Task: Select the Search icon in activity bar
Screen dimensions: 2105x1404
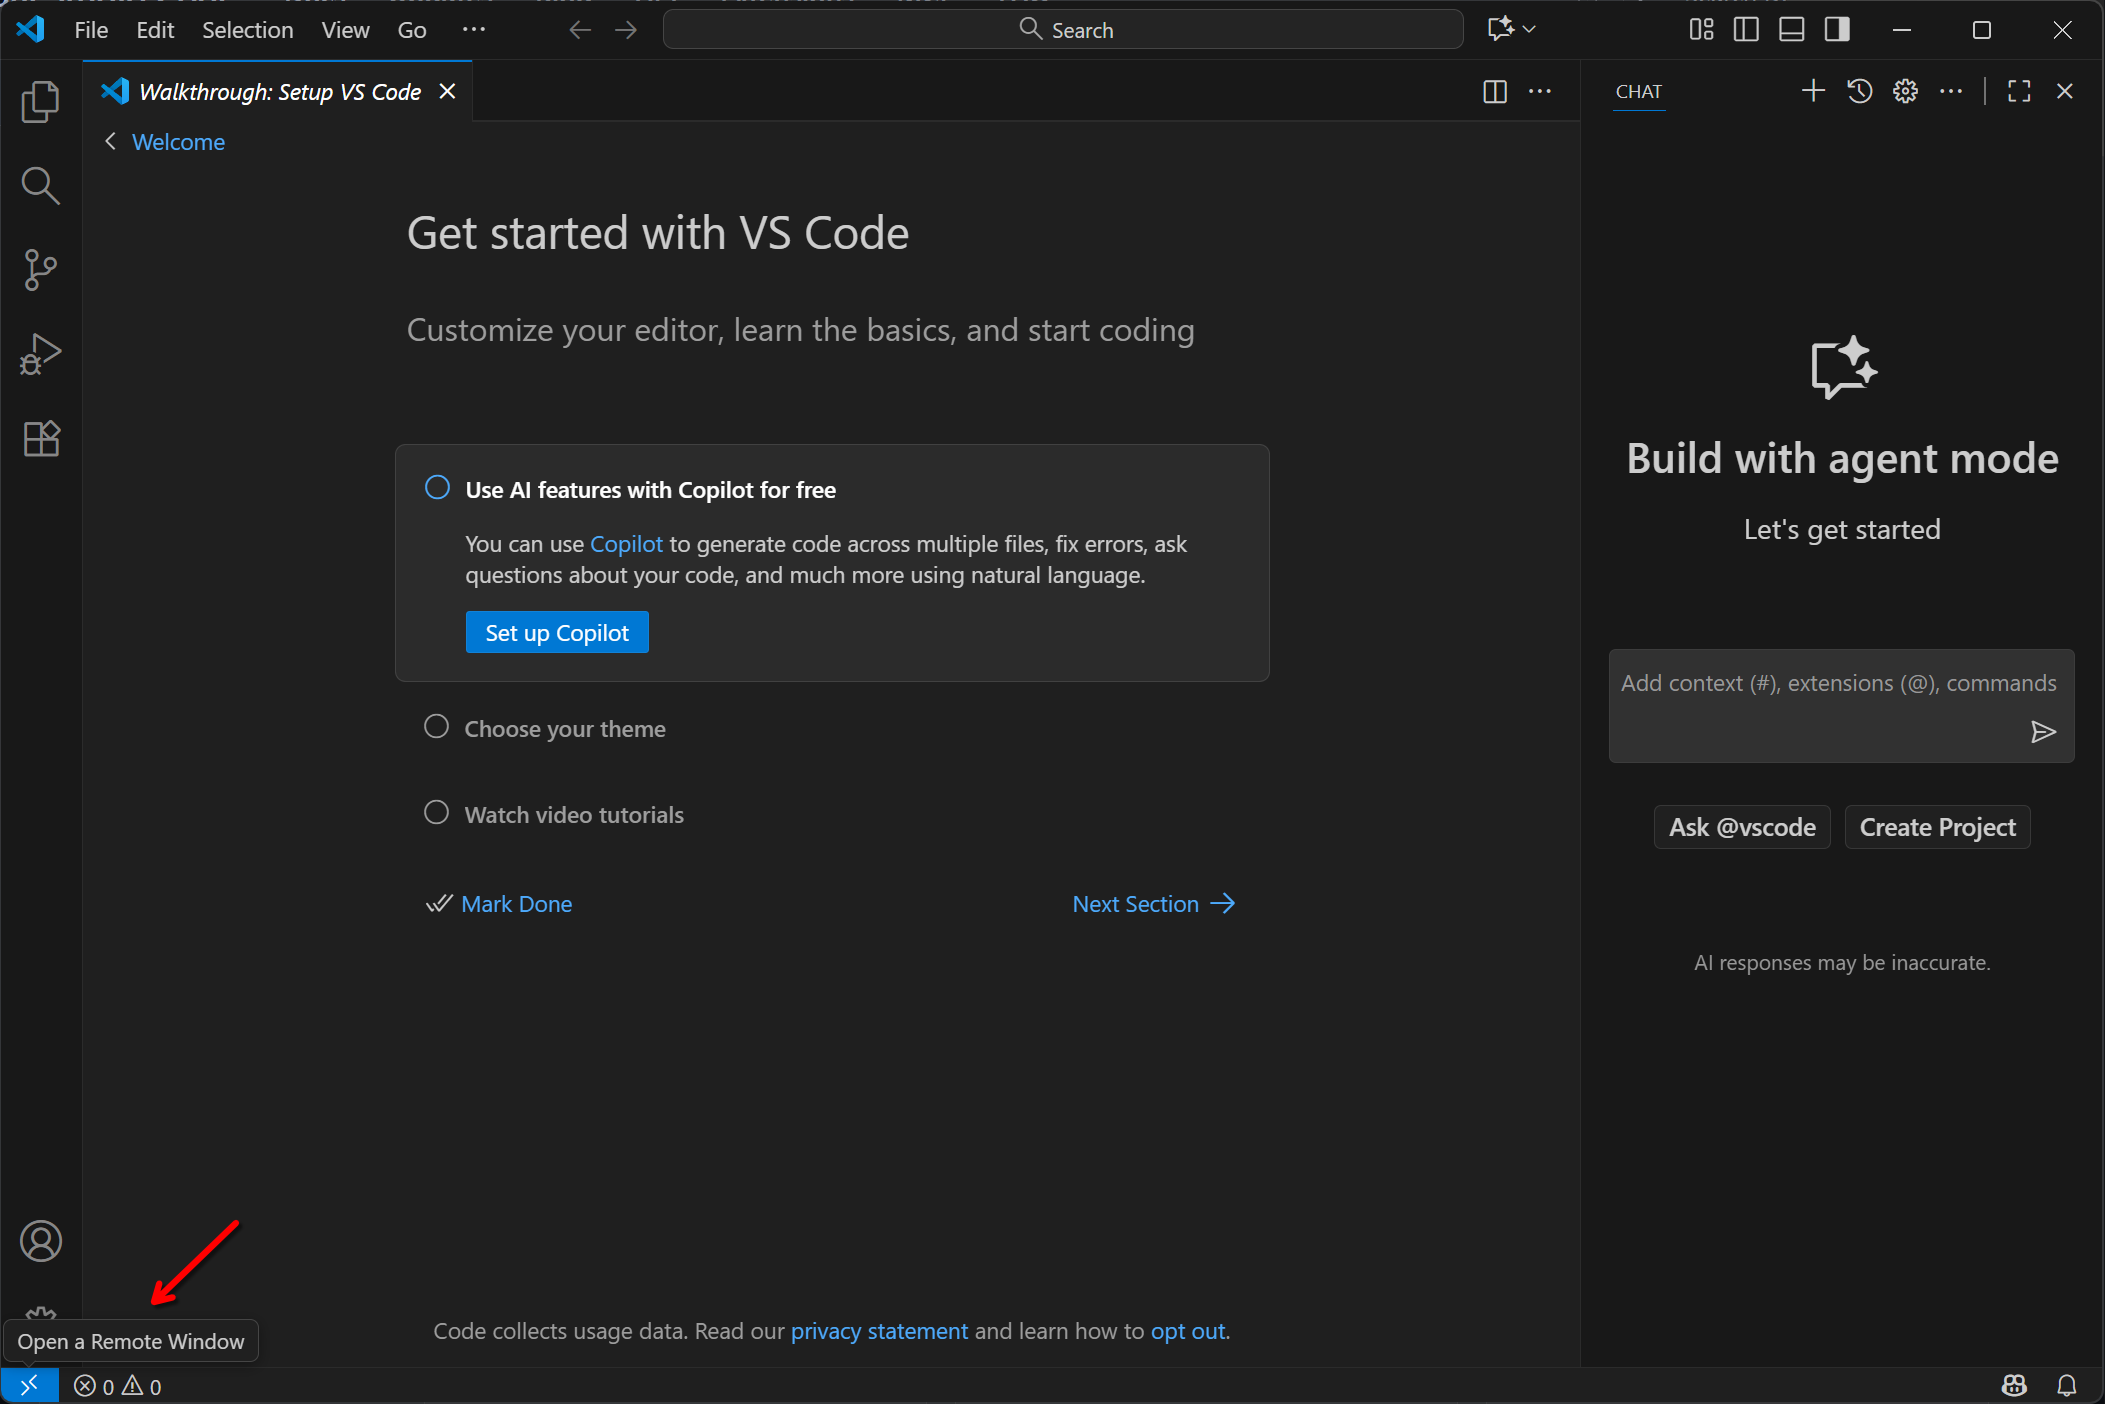Action: click(40, 185)
